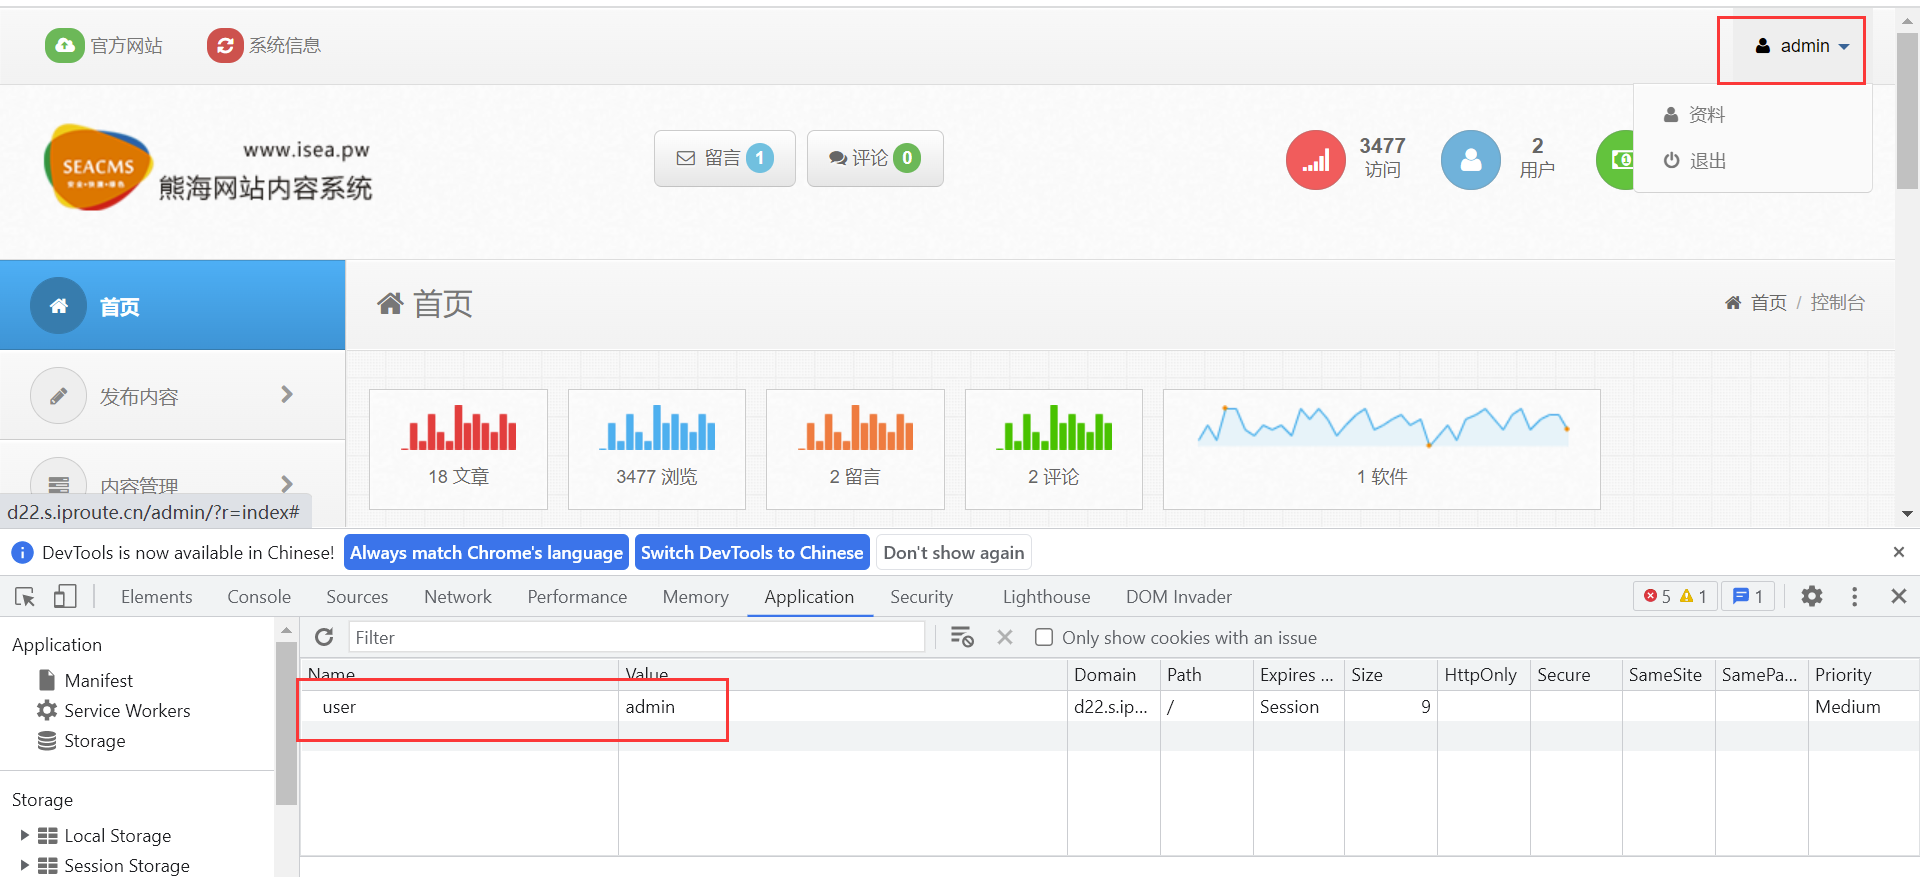Click the red system info refresh icon
Viewport: 1920px width, 877px height.
coord(225,45)
